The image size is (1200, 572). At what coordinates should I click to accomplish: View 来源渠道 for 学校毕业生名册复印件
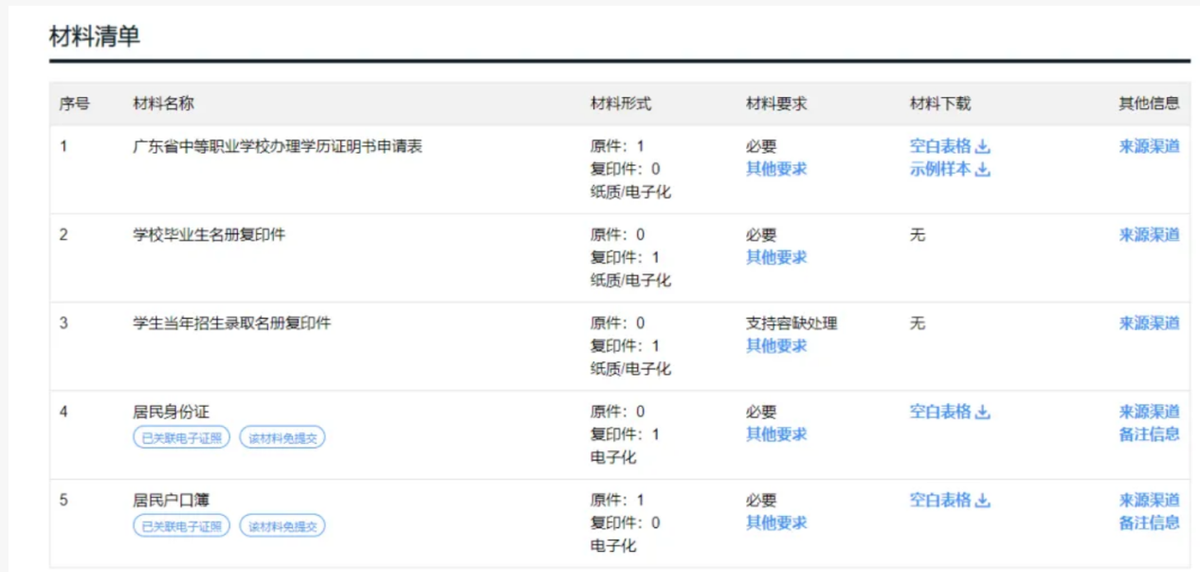point(1149,235)
